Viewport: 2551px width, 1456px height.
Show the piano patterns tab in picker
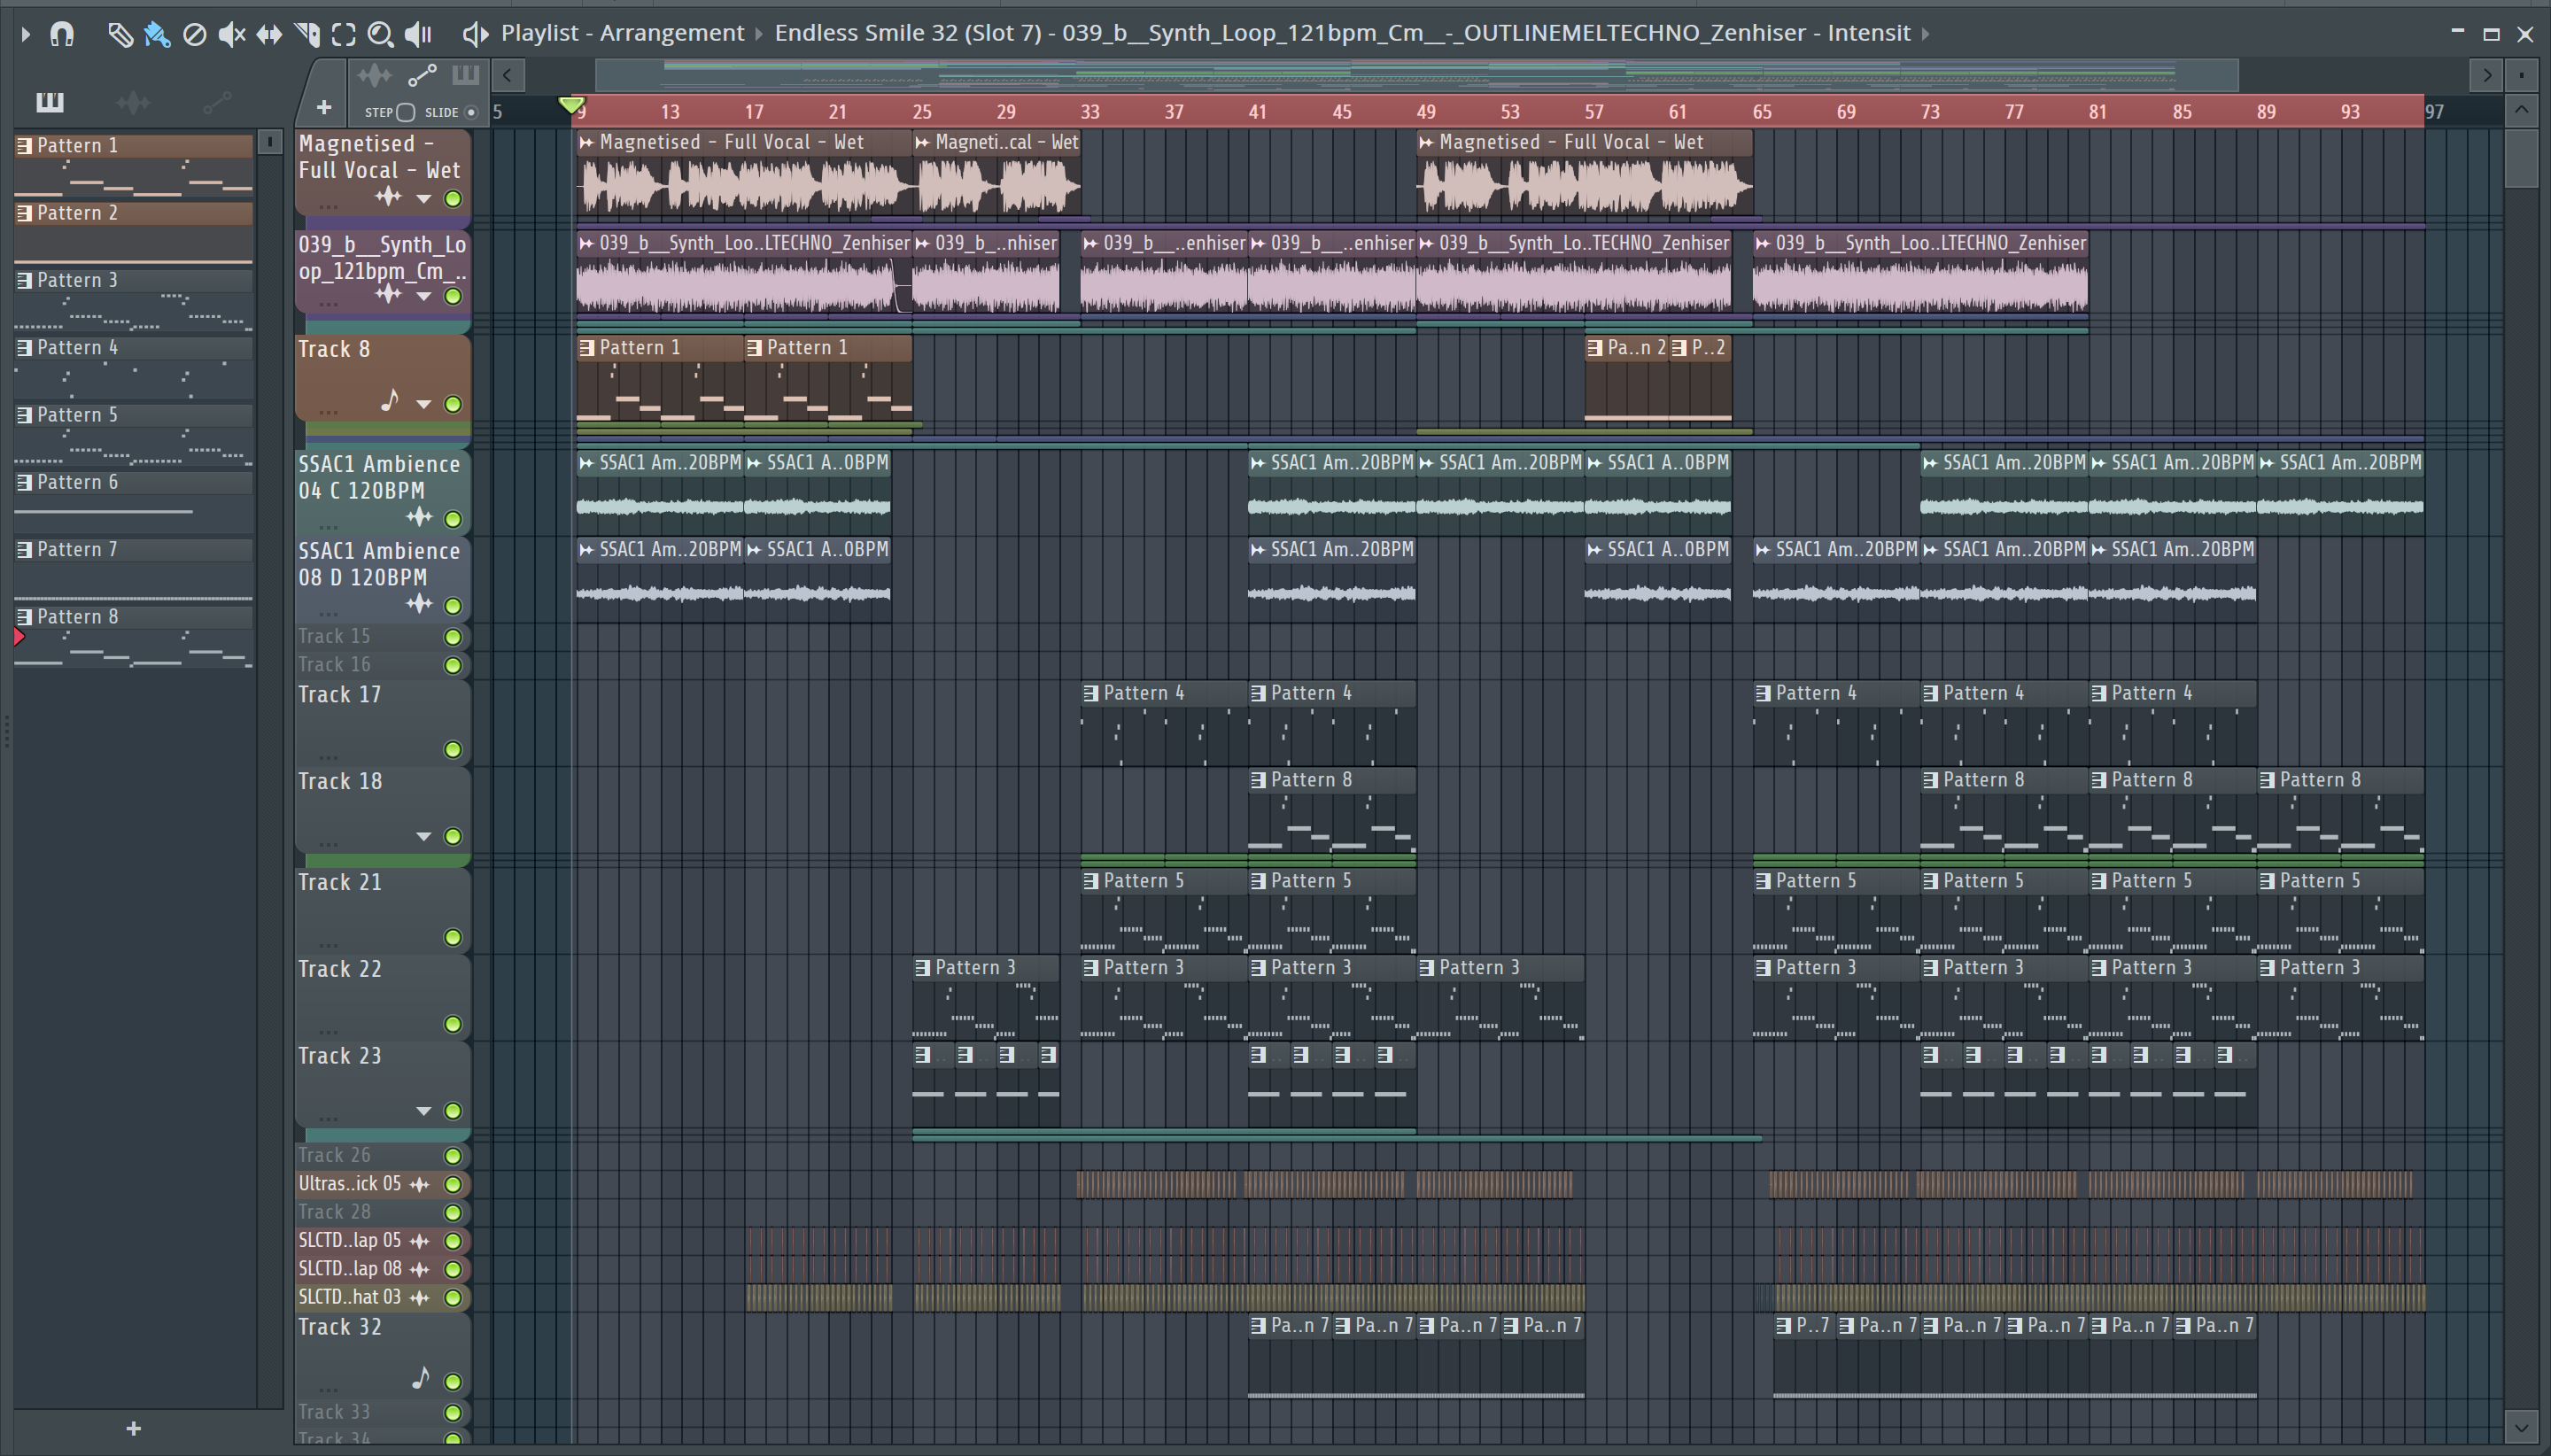click(49, 101)
